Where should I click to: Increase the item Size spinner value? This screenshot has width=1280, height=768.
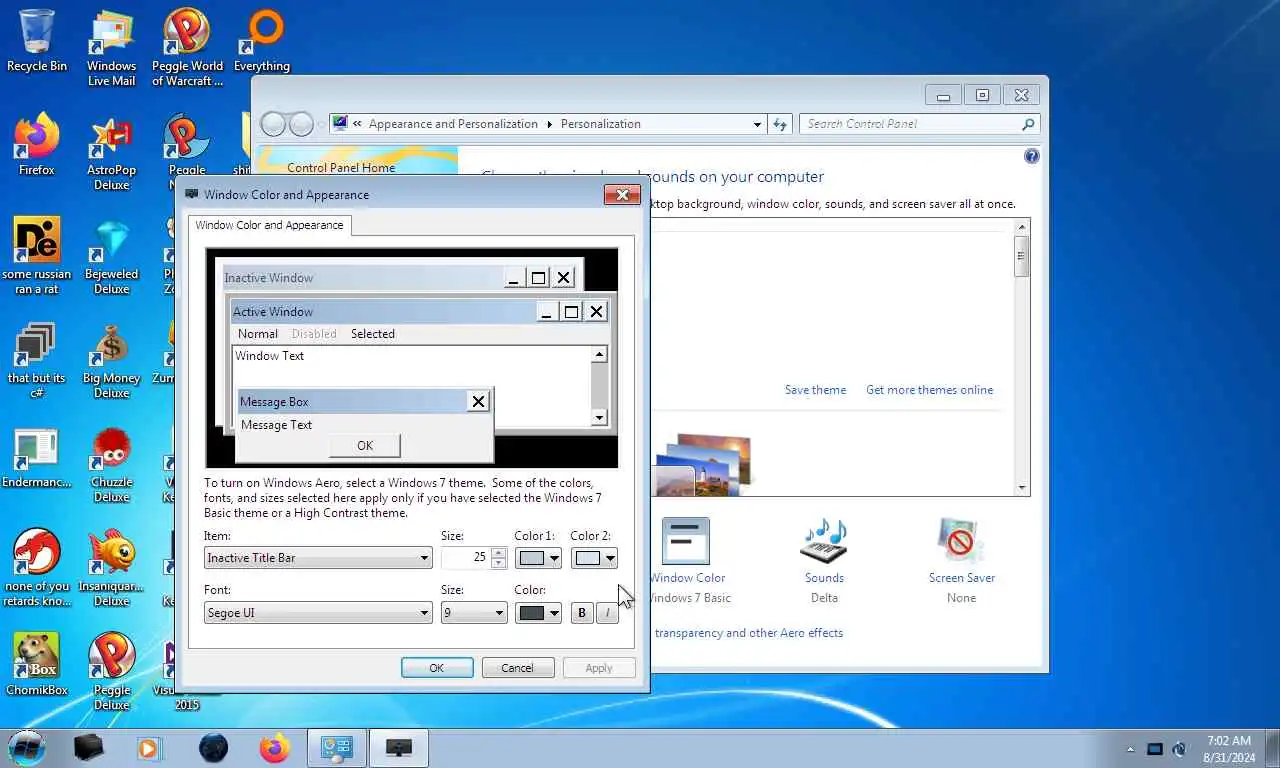[x=499, y=552]
